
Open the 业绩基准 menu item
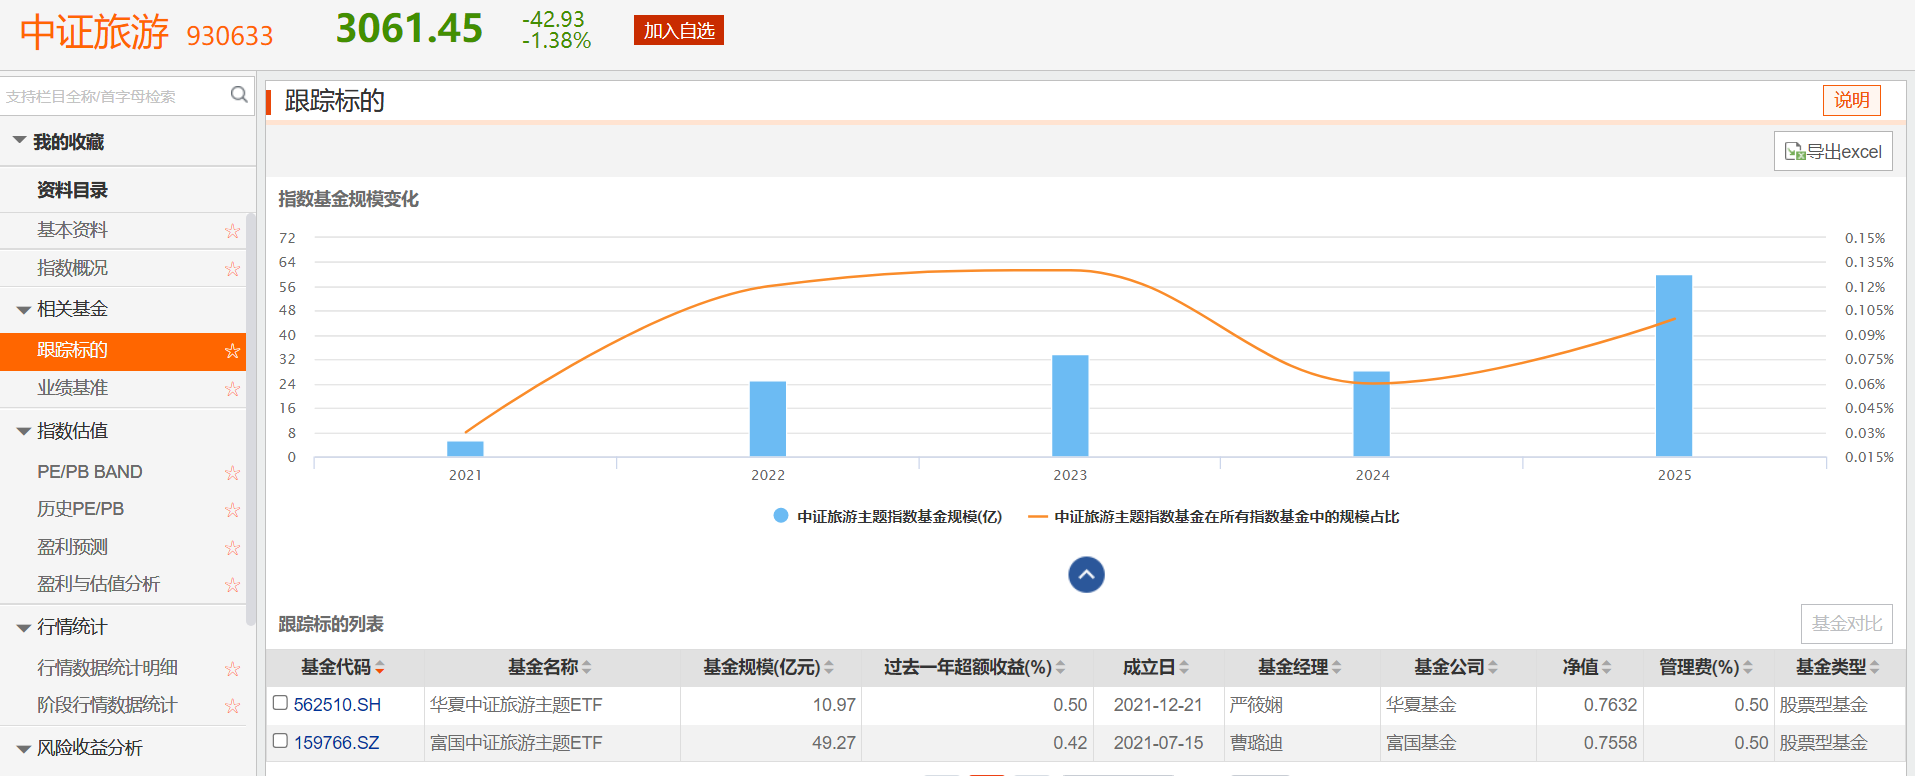[x=72, y=388]
